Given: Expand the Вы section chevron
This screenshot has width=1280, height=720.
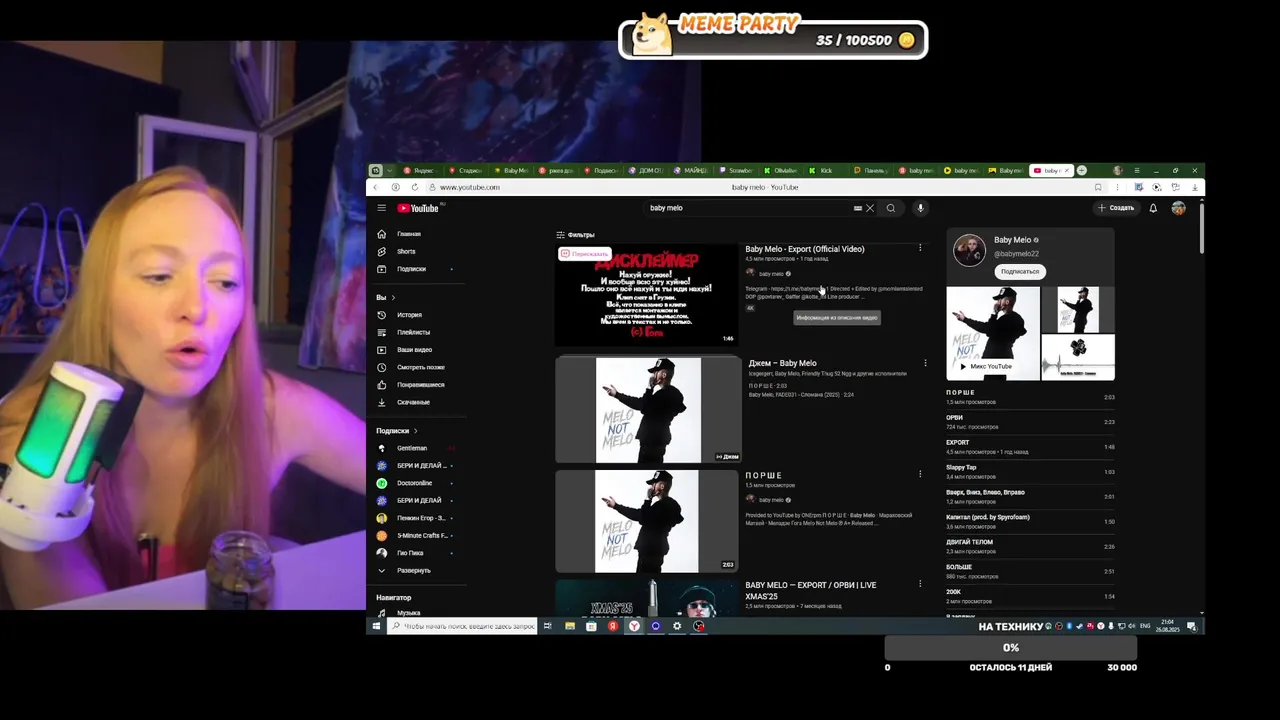Looking at the screenshot, I should (x=393, y=297).
